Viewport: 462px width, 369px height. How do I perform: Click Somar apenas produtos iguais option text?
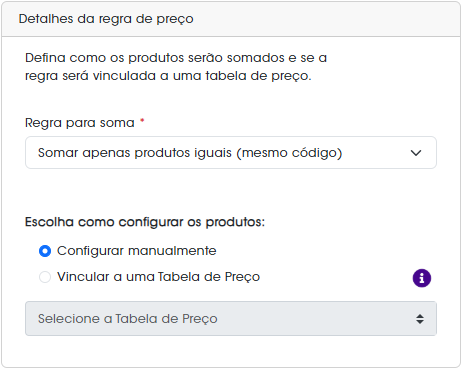[135, 153]
